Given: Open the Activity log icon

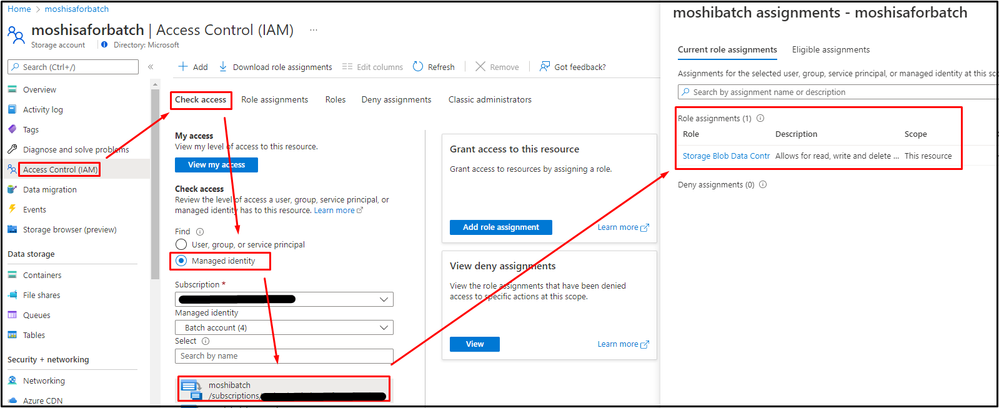Looking at the screenshot, I should [12, 110].
